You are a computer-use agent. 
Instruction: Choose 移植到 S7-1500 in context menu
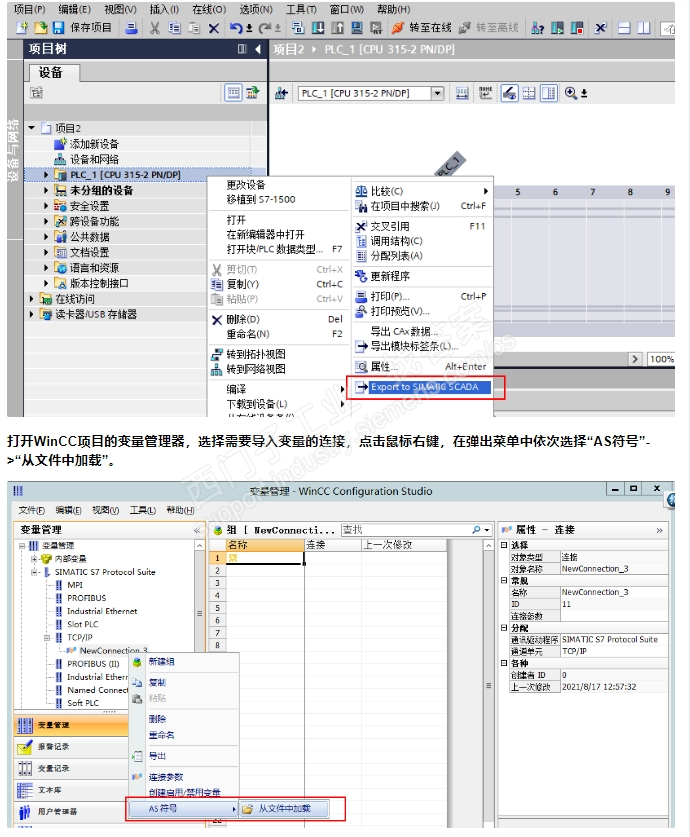click(x=260, y=199)
